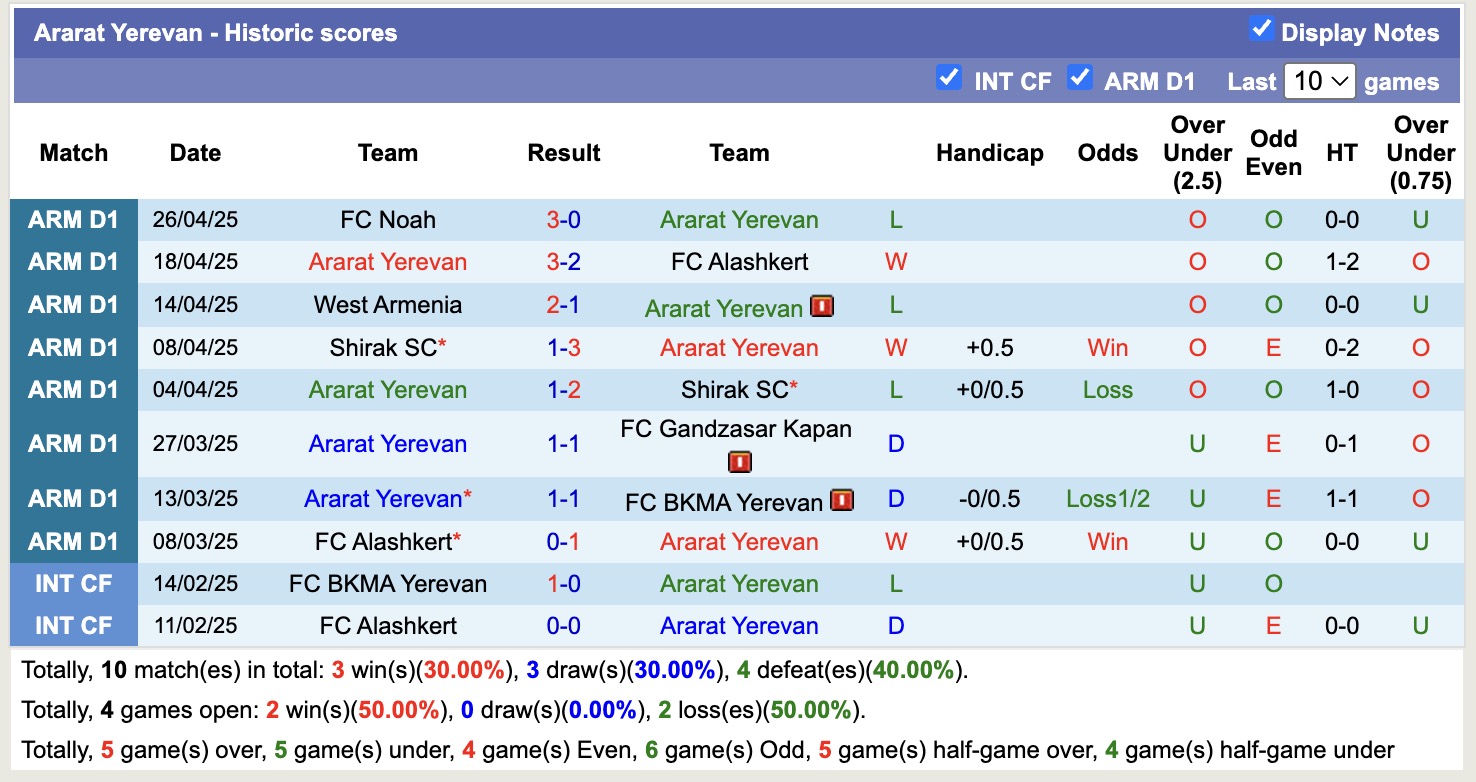Open the West Armenia team link
Screen dimensions: 1476x782
[x=388, y=305]
